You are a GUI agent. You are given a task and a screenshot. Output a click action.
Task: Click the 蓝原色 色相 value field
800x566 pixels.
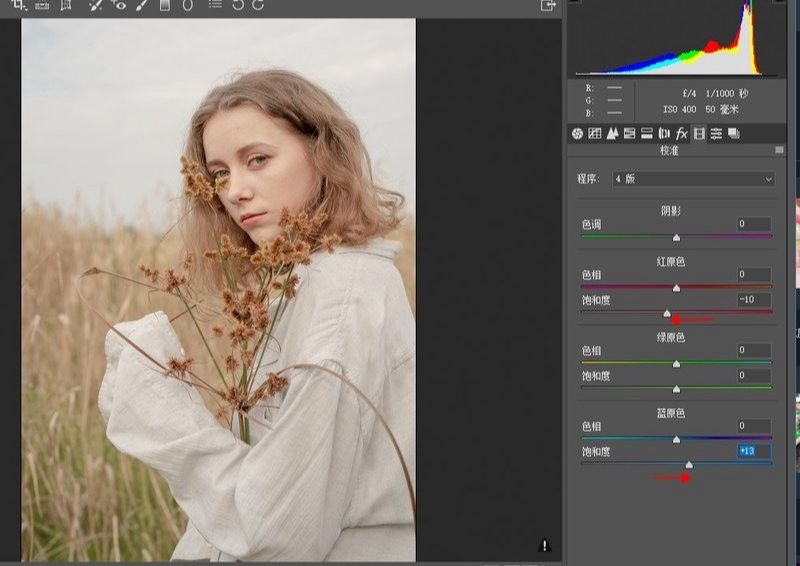(754, 426)
